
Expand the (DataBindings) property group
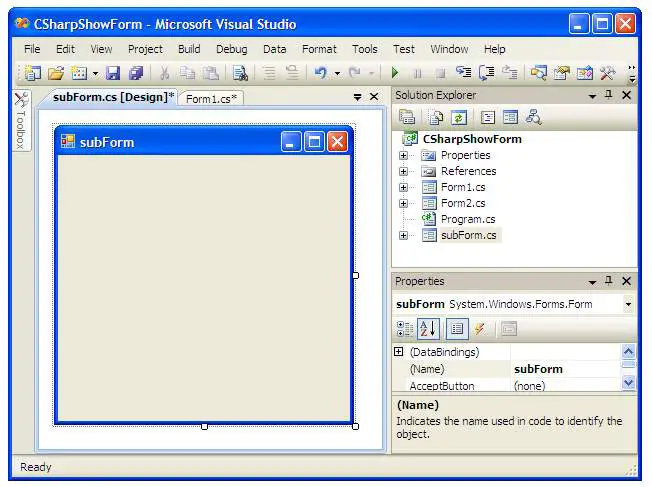pyautogui.click(x=399, y=352)
